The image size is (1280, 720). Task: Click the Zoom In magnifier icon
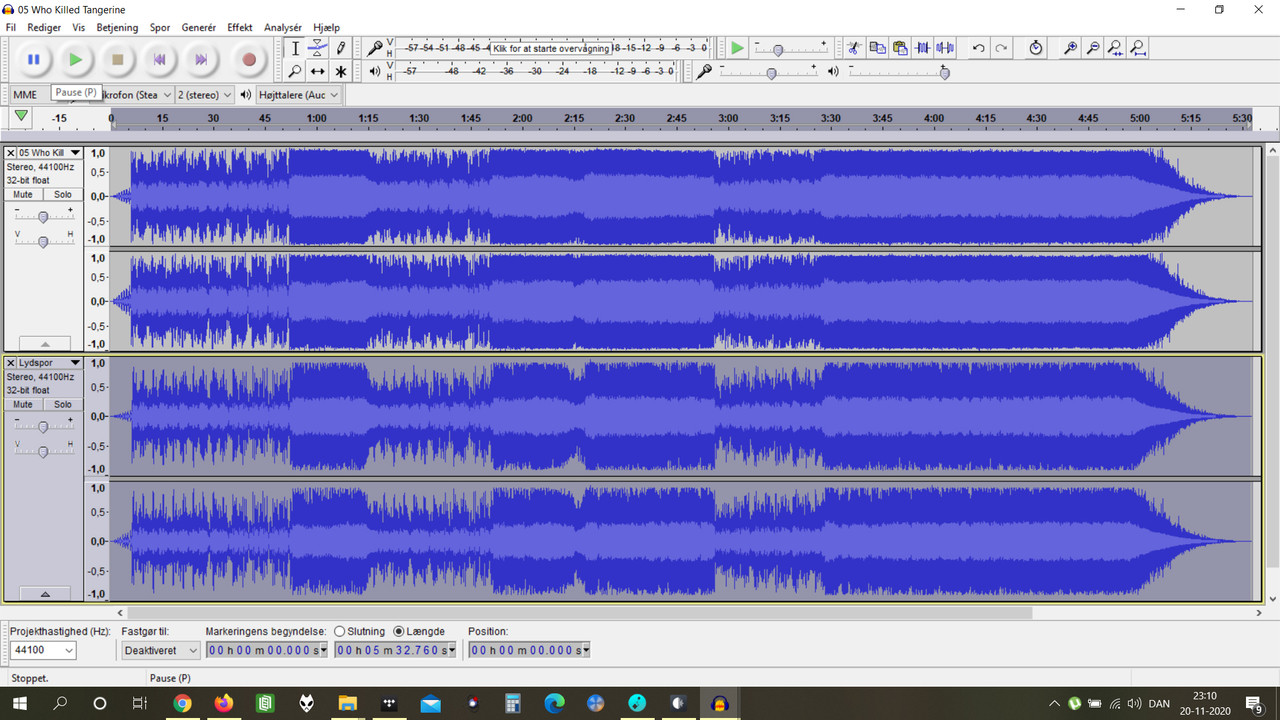[x=1070, y=48]
